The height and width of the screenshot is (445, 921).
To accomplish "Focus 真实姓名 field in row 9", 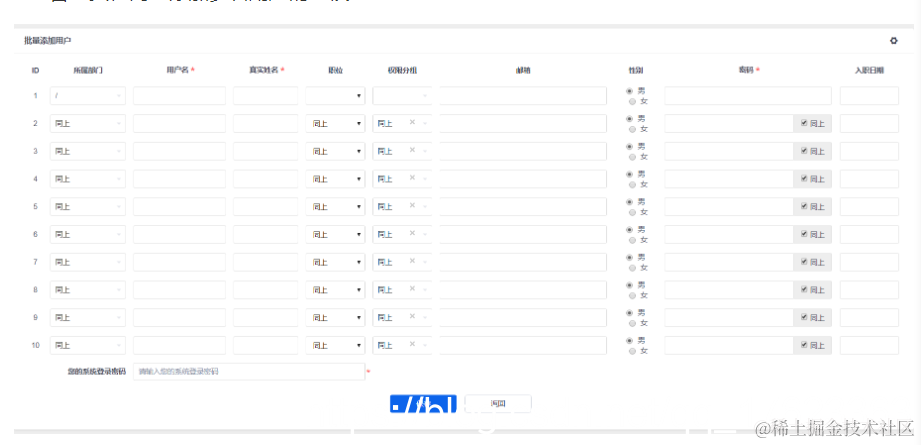I will 265,318.
